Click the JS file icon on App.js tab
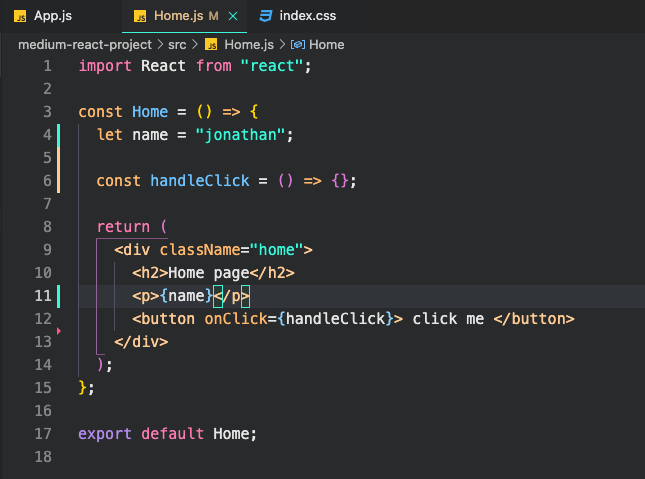The height and width of the screenshot is (479, 645). [x=20, y=16]
